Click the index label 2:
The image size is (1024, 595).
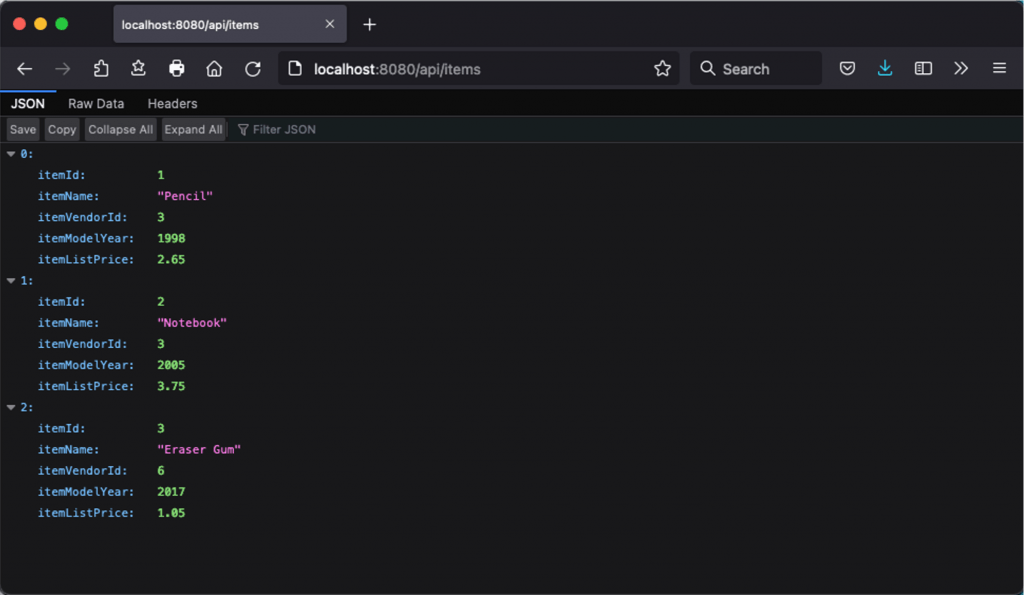[27, 408]
